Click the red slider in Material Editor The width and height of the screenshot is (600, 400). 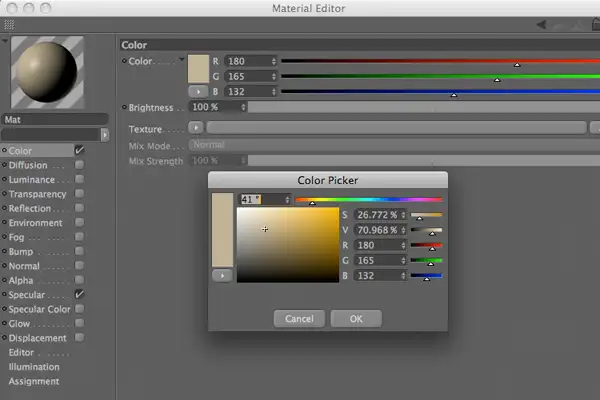(440, 61)
